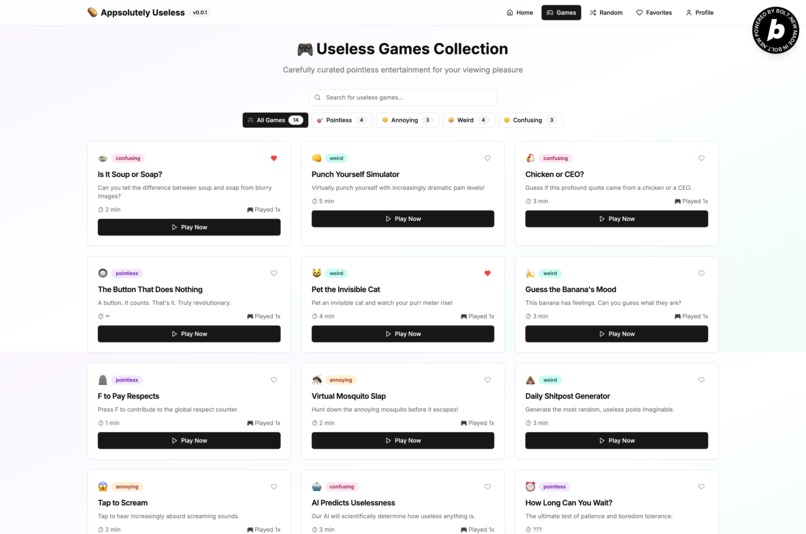
Task: Filter games by Annoying
Action: tap(408, 120)
